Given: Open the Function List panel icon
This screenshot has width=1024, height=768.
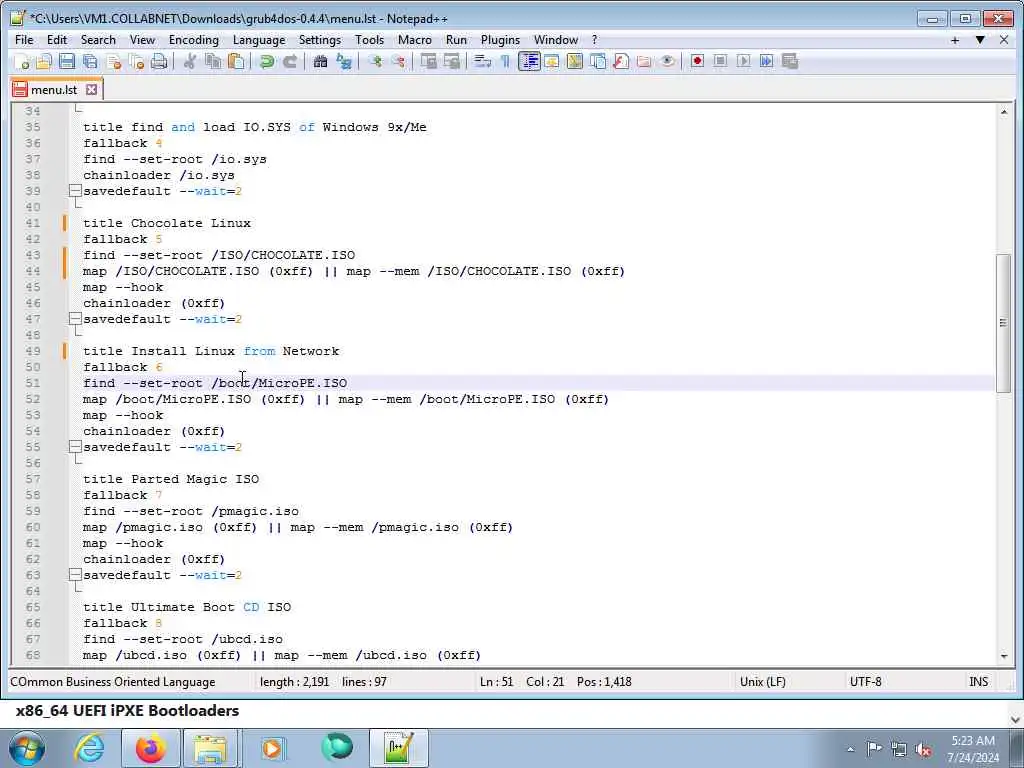Looking at the screenshot, I should click(621, 61).
